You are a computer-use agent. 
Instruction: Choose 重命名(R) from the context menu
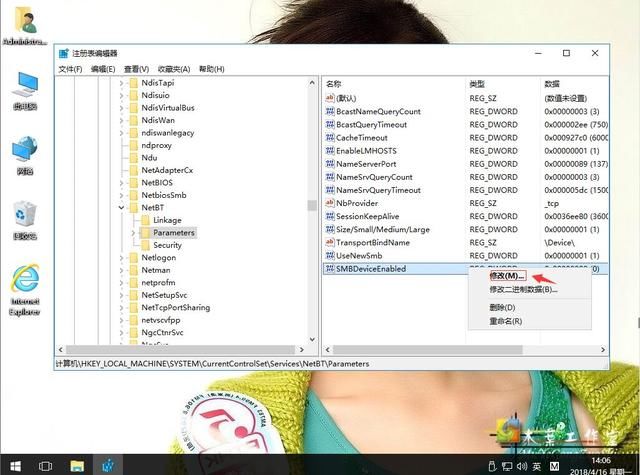[x=505, y=321]
